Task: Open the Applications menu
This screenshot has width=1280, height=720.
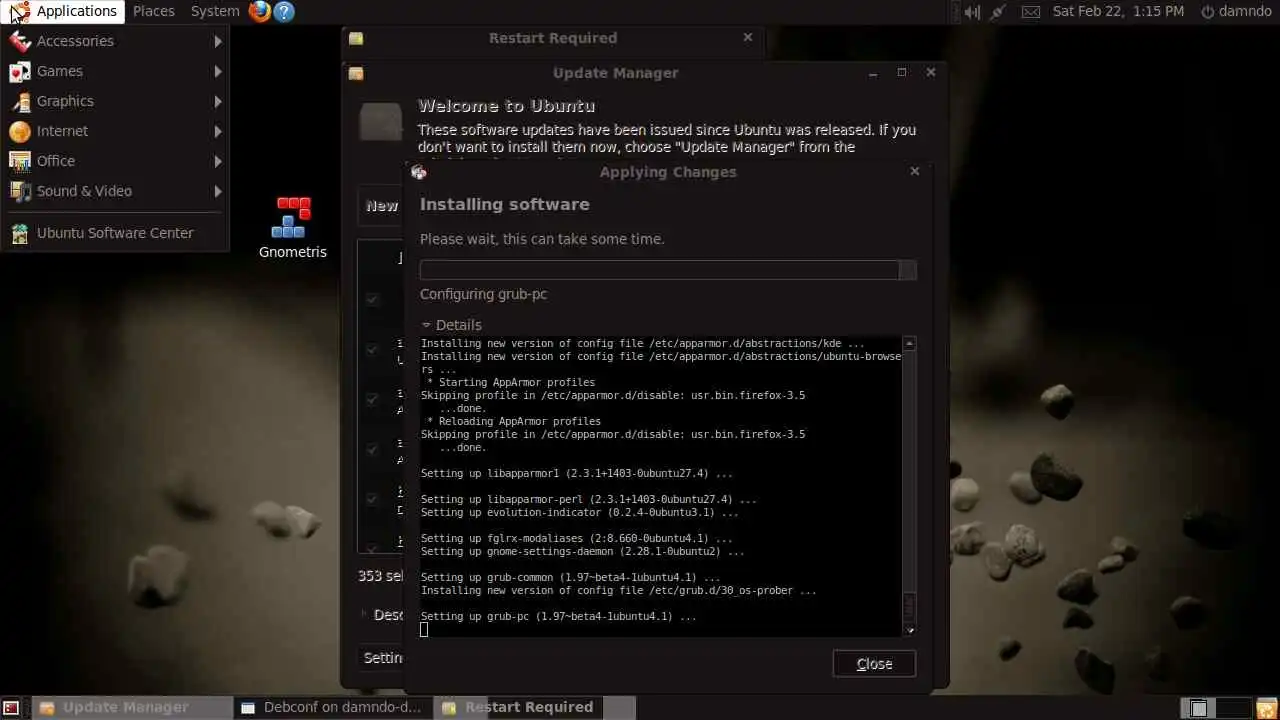Action: tap(64, 11)
